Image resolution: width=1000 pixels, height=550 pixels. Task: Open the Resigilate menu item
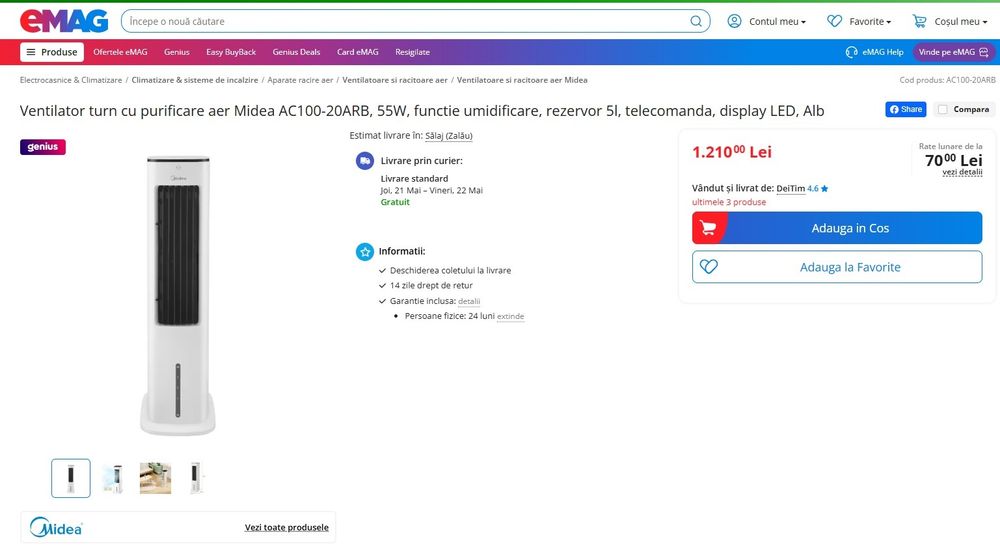coord(412,52)
